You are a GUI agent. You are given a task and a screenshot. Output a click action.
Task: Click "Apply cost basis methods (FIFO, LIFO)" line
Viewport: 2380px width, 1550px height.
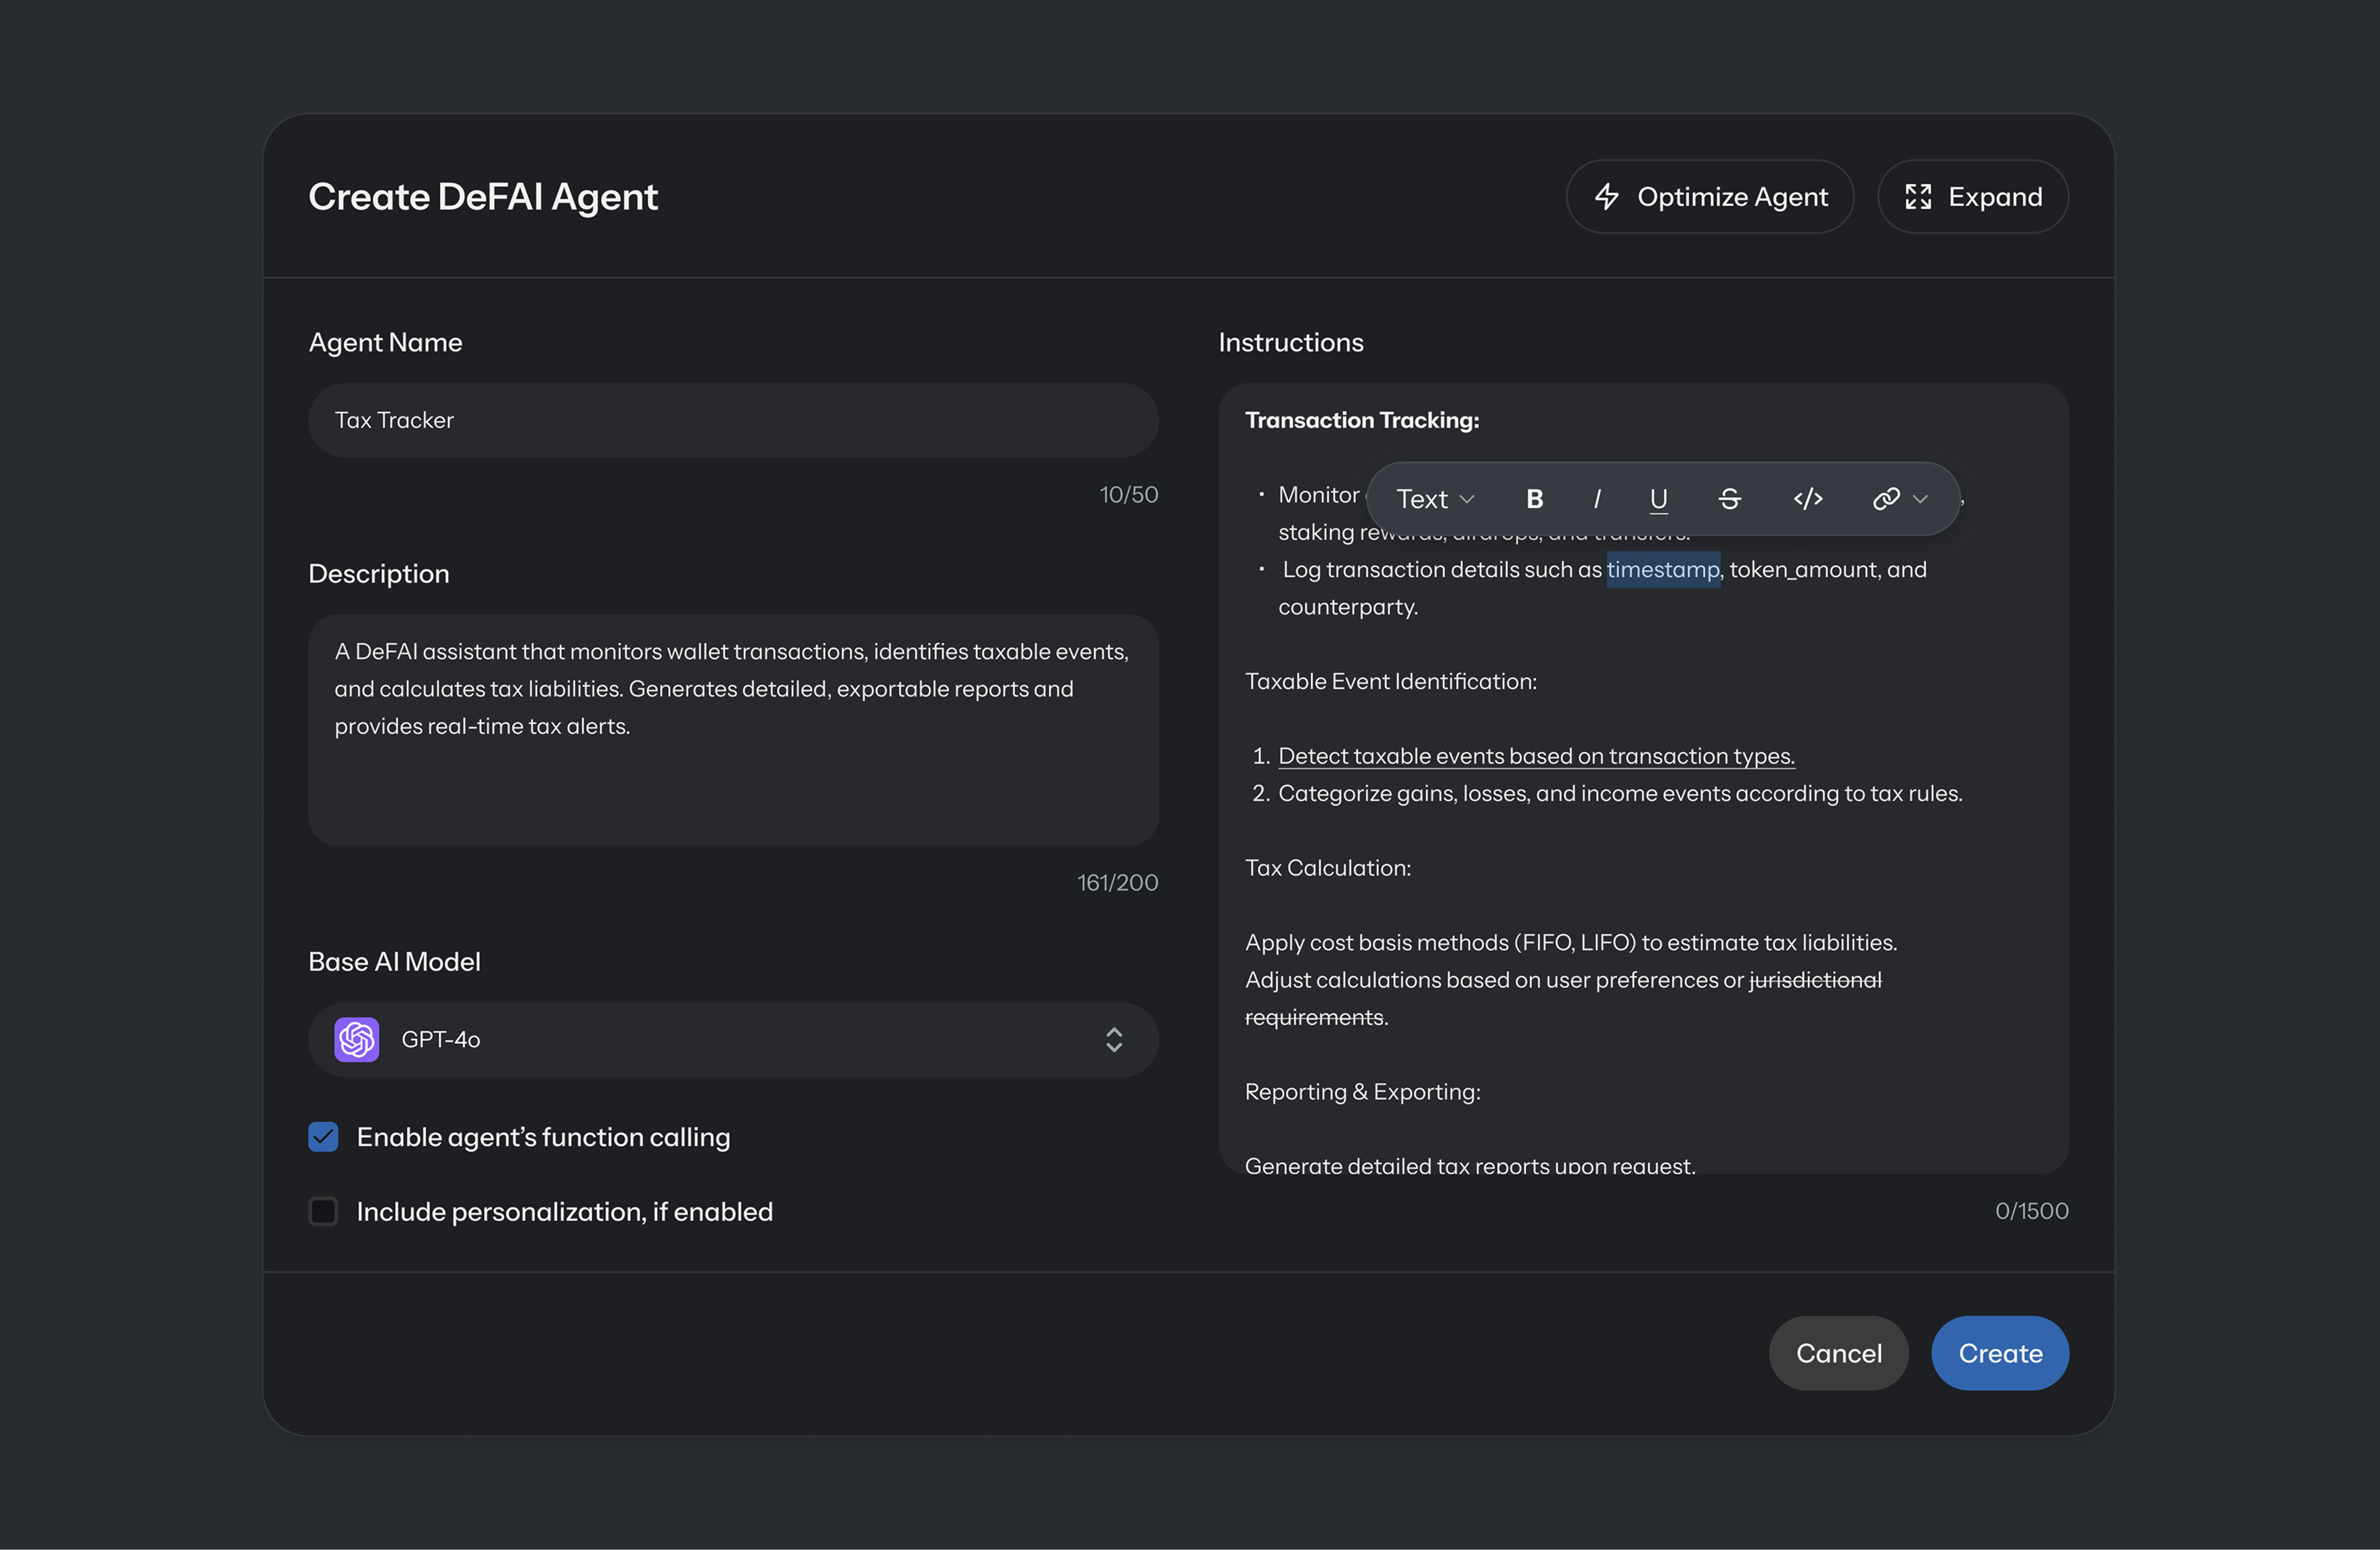click(1570, 943)
